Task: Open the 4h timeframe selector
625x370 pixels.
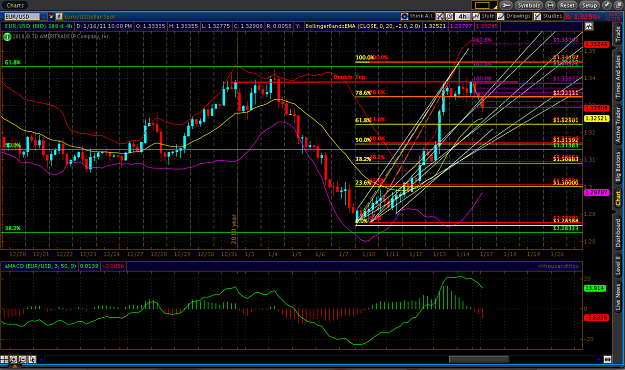Action: [462, 16]
